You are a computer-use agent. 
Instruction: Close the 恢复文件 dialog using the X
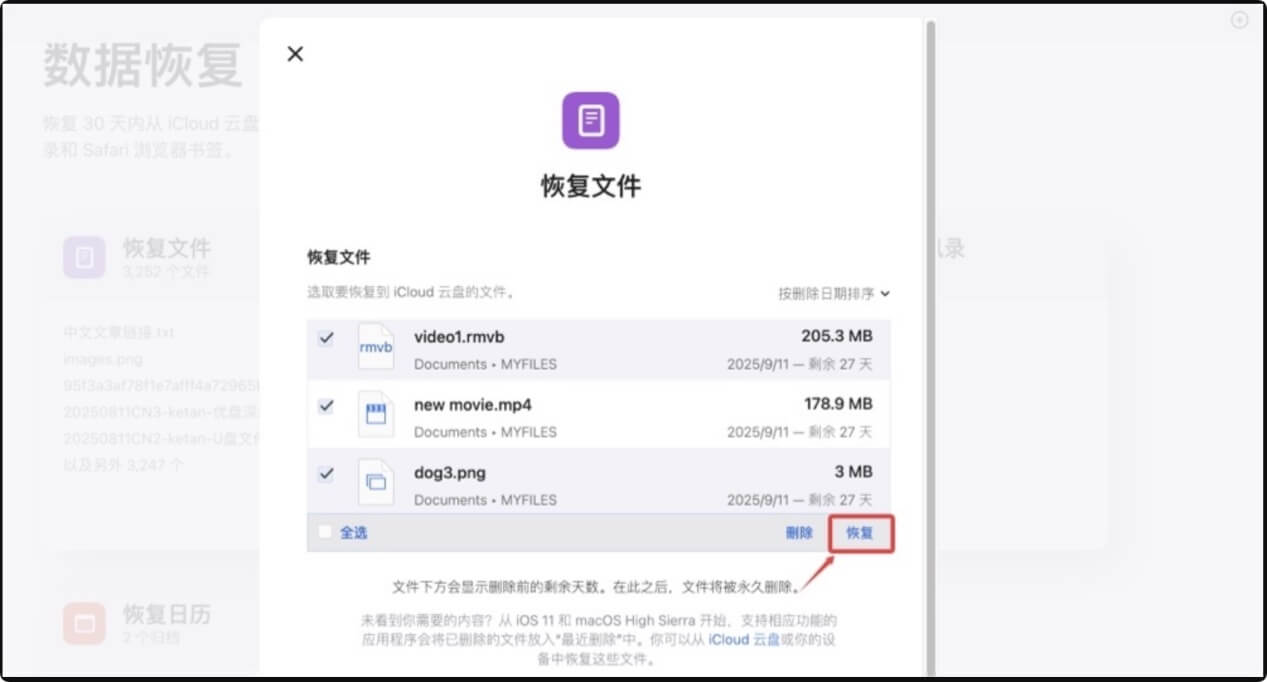(295, 53)
